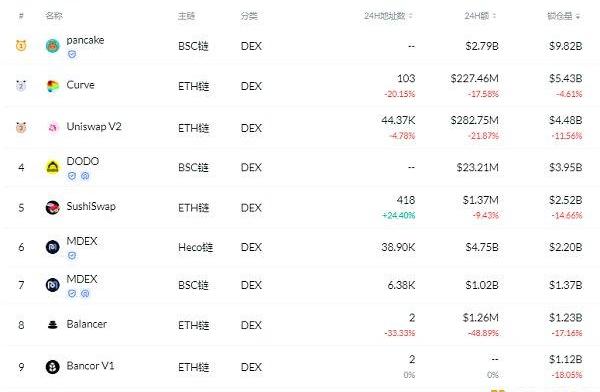Click the verified shield badge under BSC MDEX
This screenshot has width=600, height=392.
click(x=72, y=293)
